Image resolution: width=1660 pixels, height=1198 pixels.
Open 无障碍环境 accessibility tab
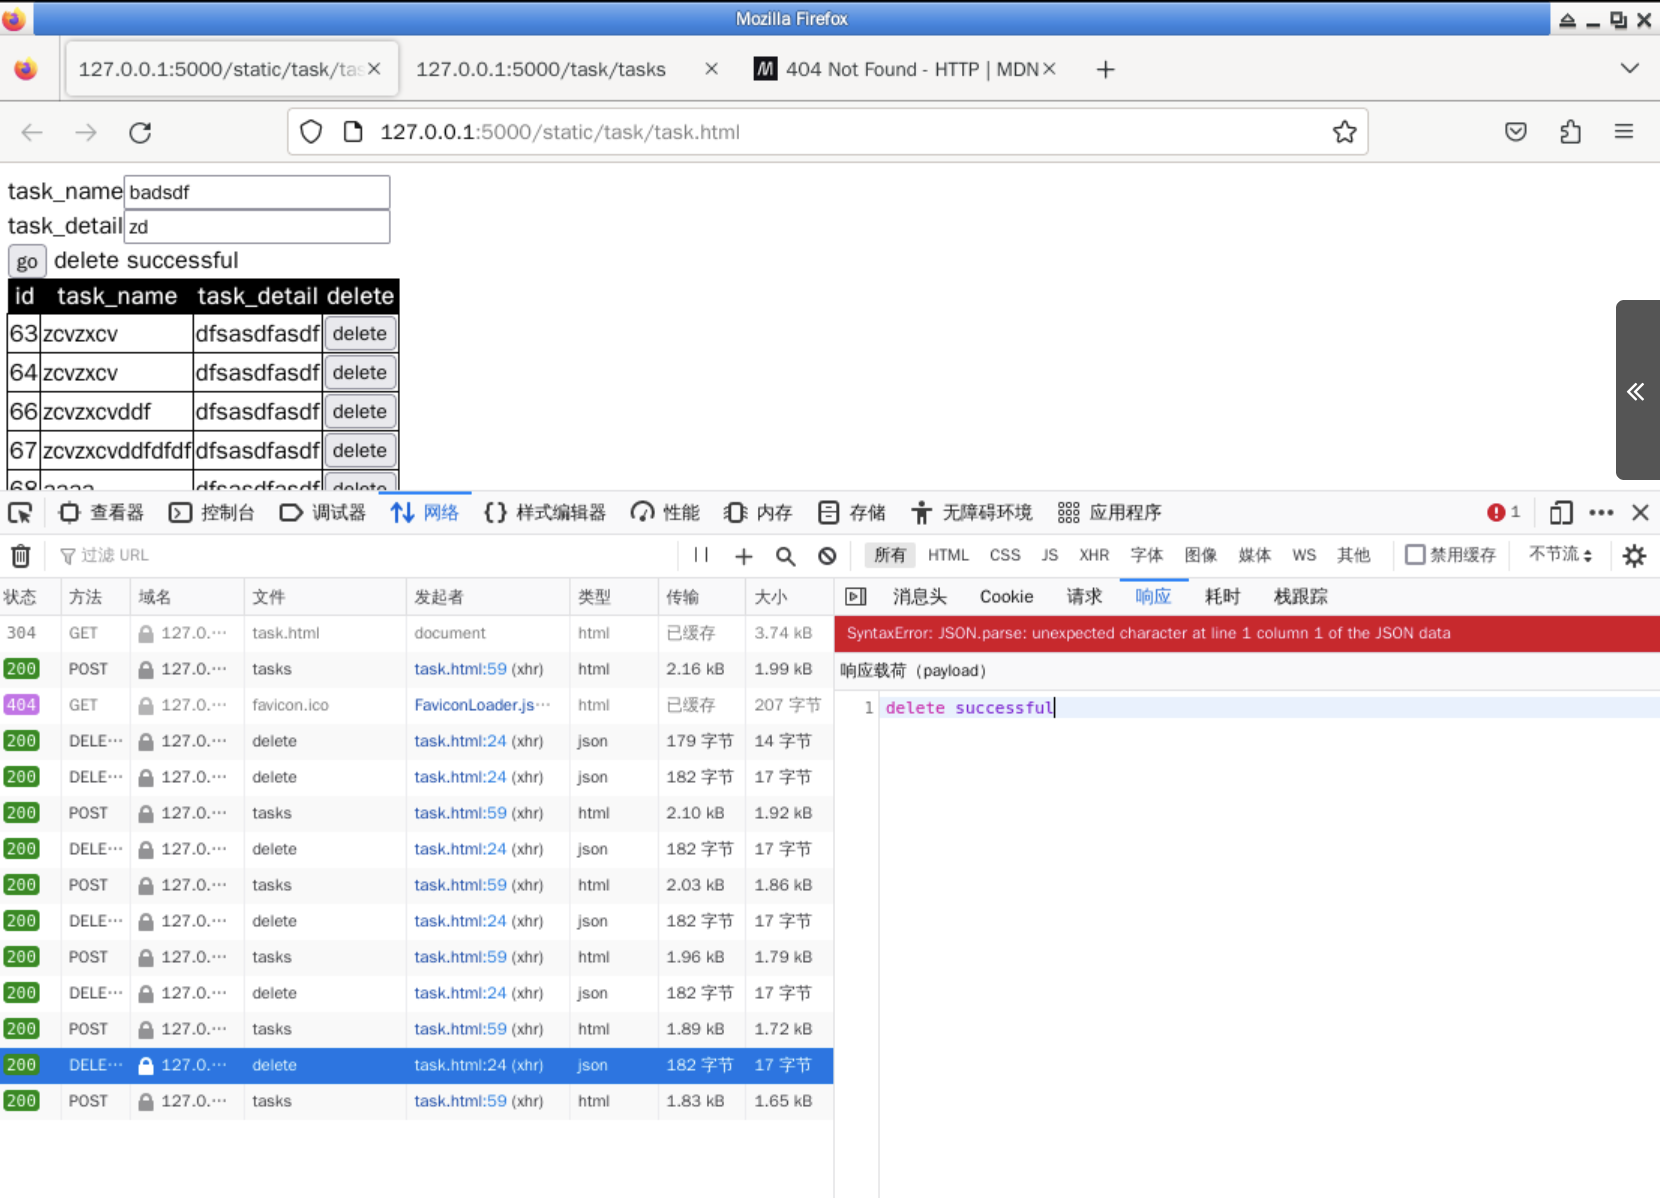972,513
